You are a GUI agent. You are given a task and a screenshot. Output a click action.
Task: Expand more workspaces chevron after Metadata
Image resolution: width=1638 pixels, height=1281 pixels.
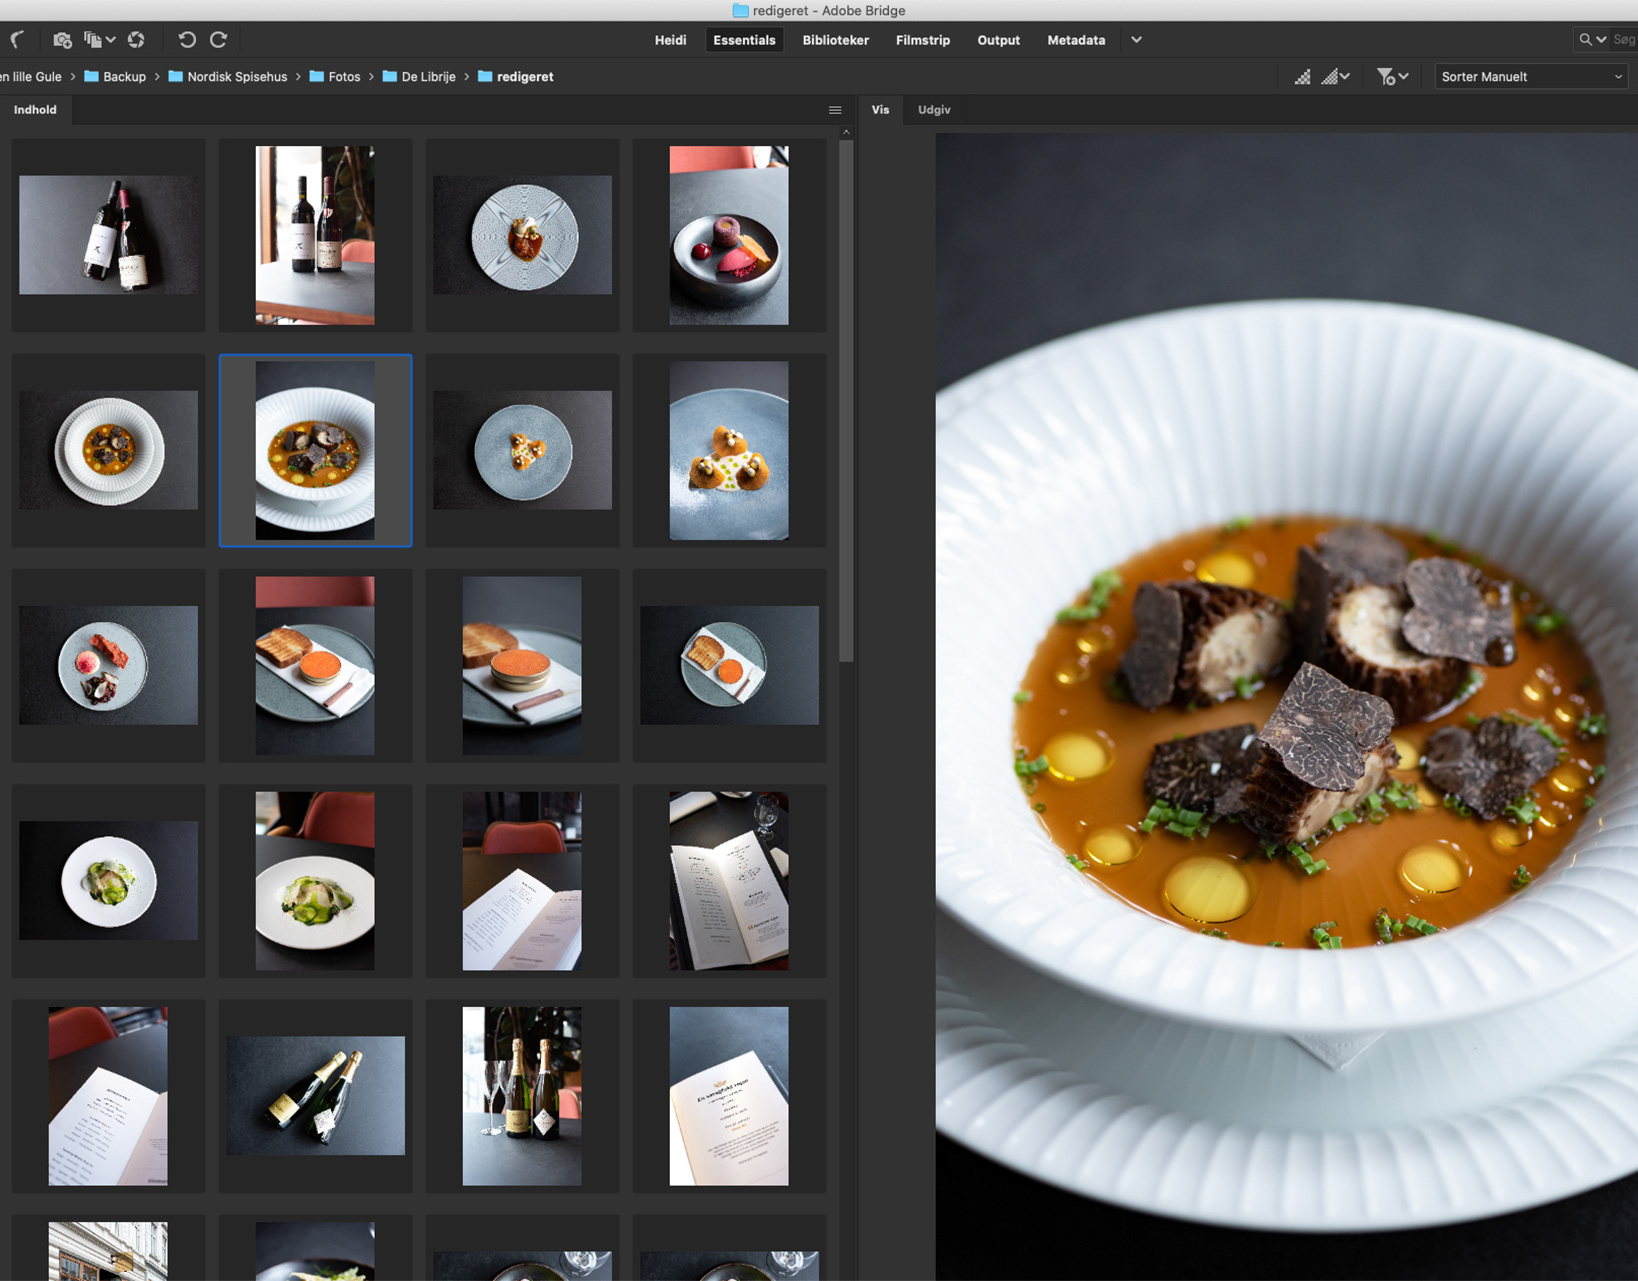pos(1136,40)
